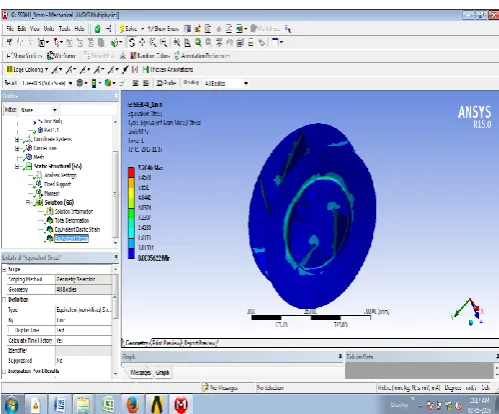Image resolution: width=499 pixels, height=414 pixels.
Task: Open edges display dropdown
Action: pos(110,83)
